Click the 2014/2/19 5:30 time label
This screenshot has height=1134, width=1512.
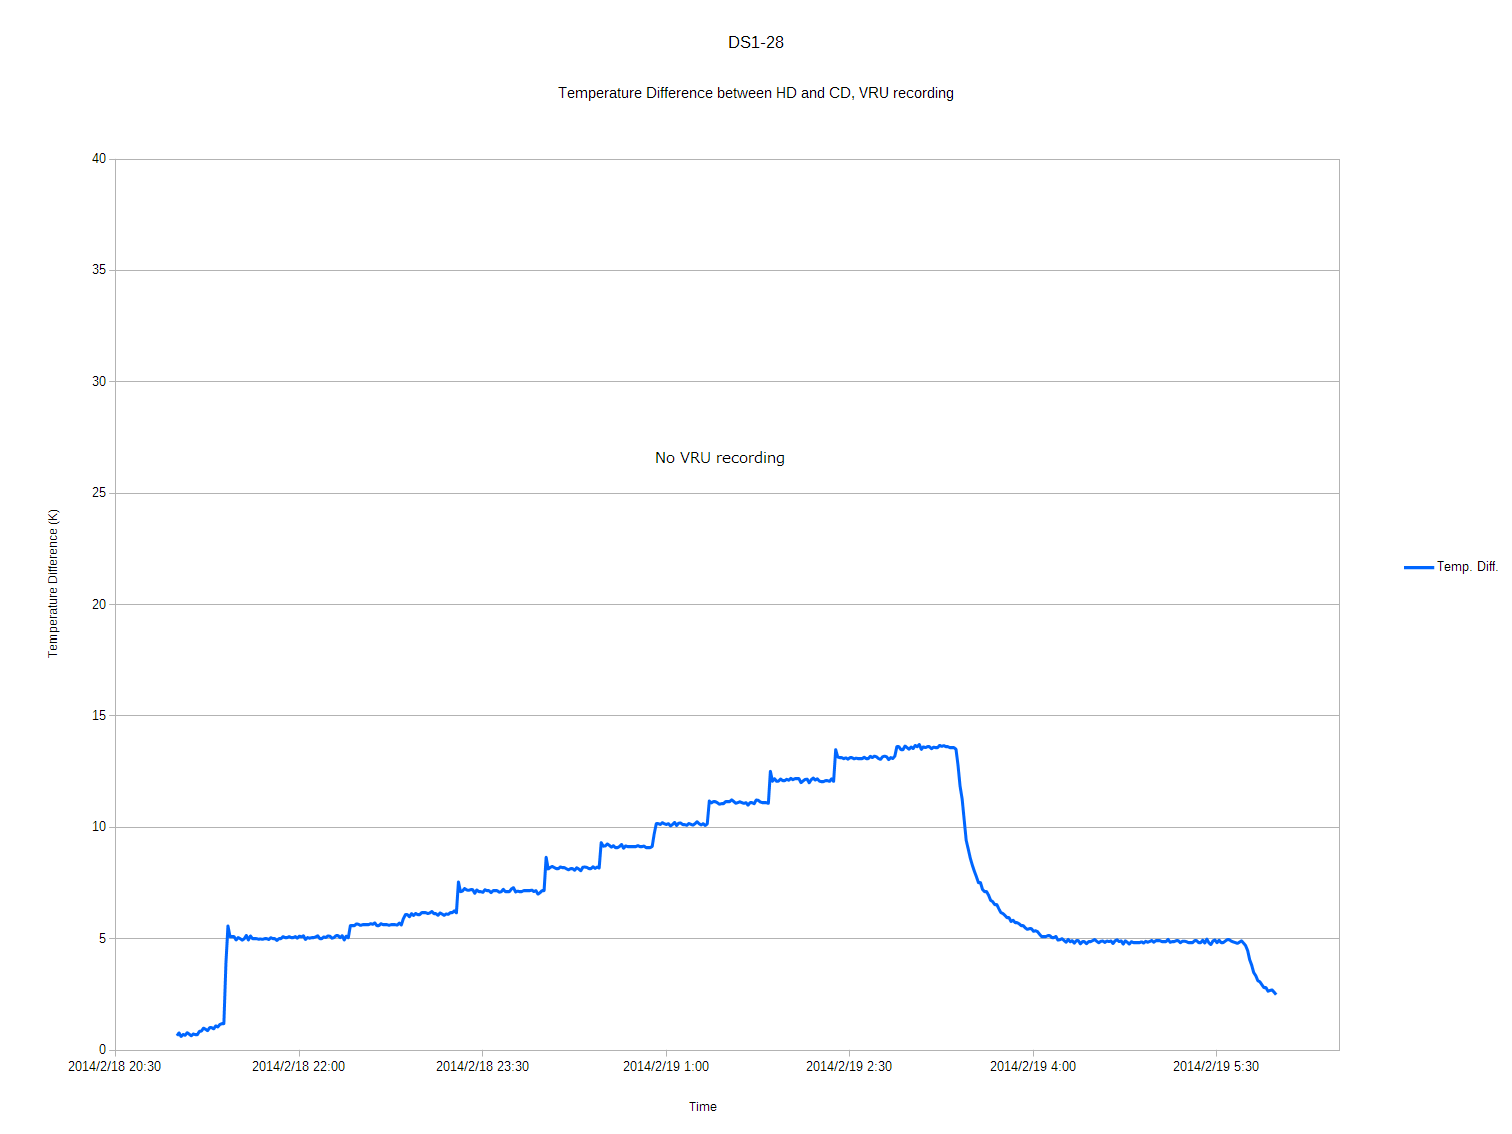(1216, 1067)
